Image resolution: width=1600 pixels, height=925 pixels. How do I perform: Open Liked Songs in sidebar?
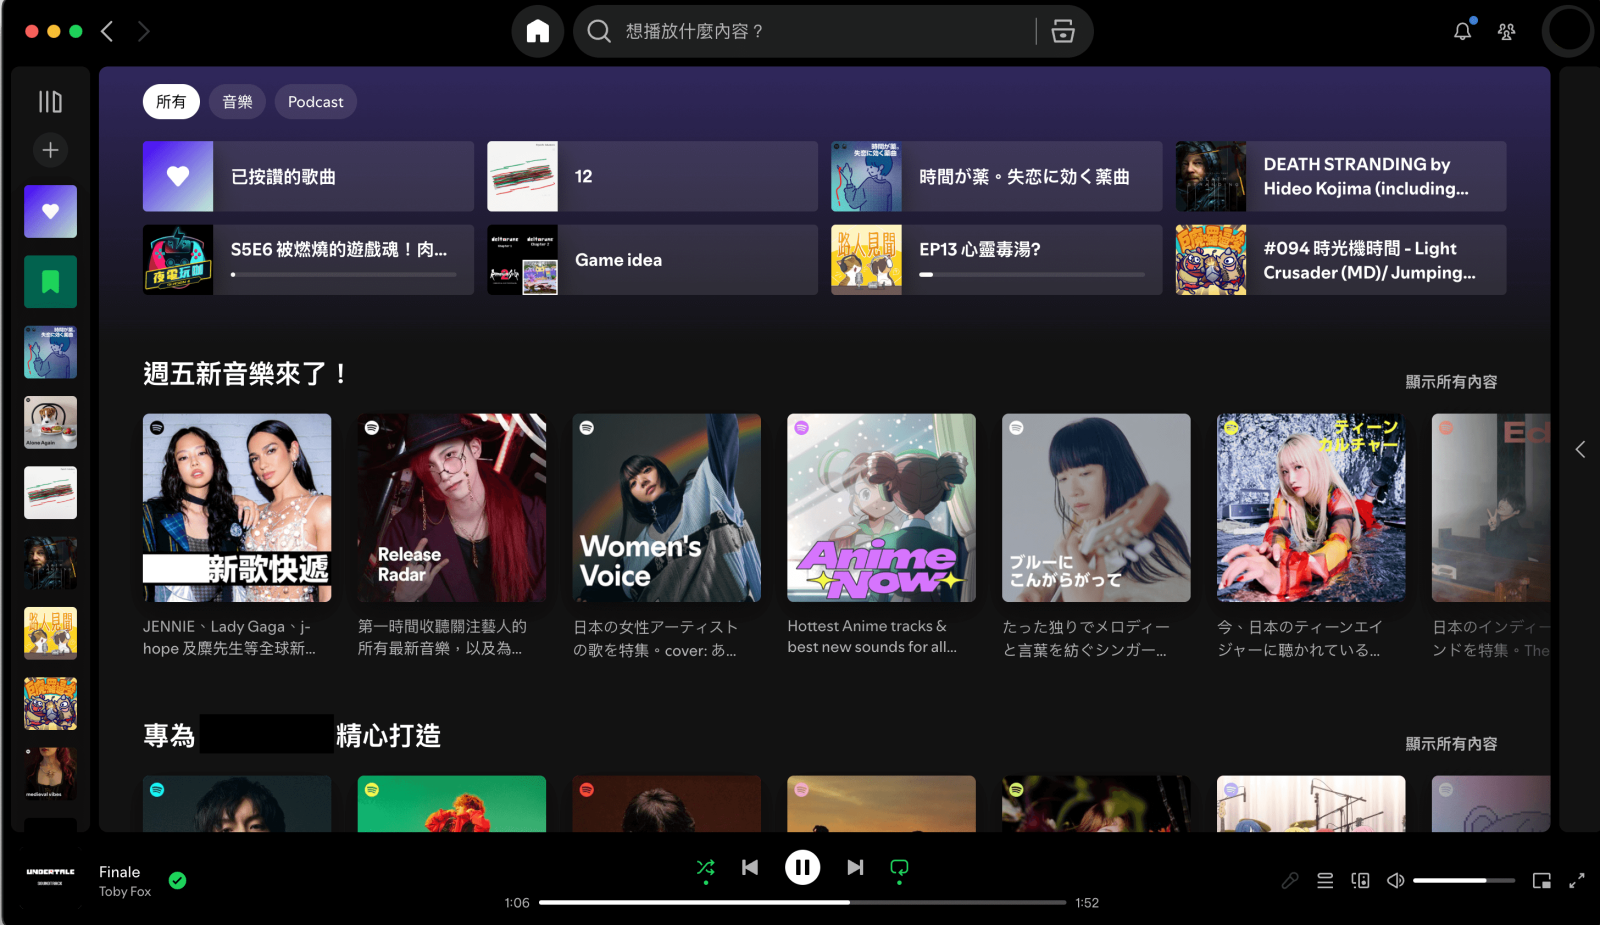pos(50,211)
